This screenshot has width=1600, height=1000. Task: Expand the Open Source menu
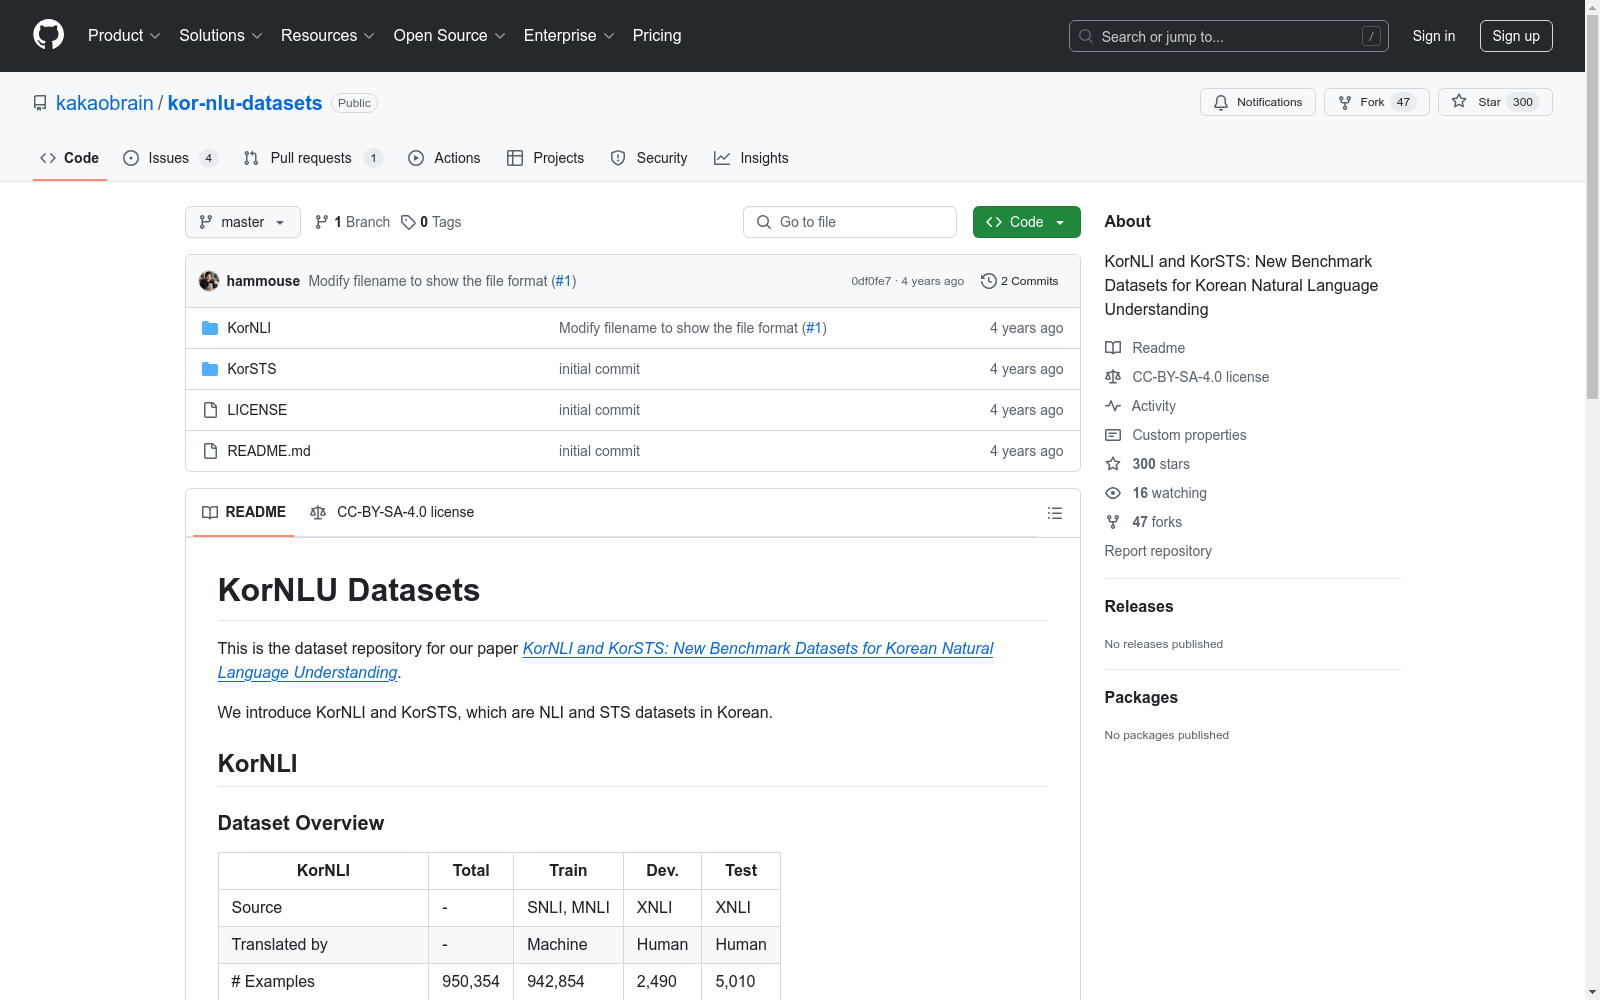point(450,36)
